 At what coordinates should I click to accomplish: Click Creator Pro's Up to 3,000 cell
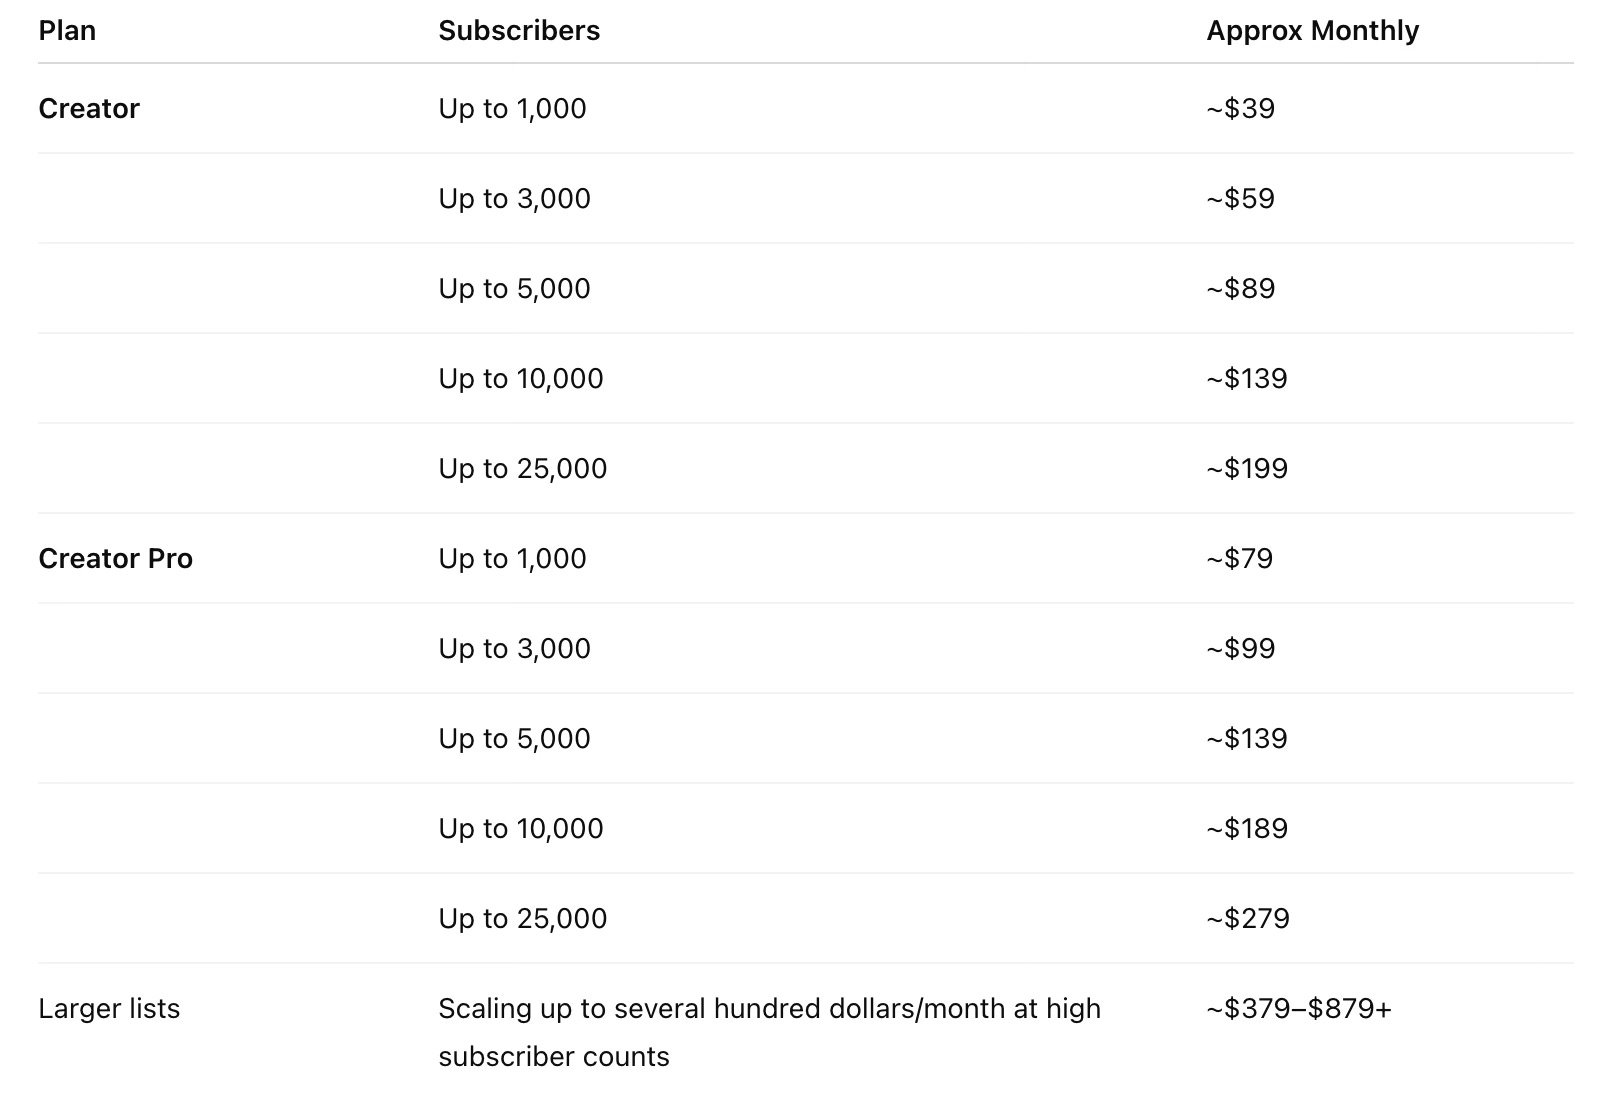514,648
